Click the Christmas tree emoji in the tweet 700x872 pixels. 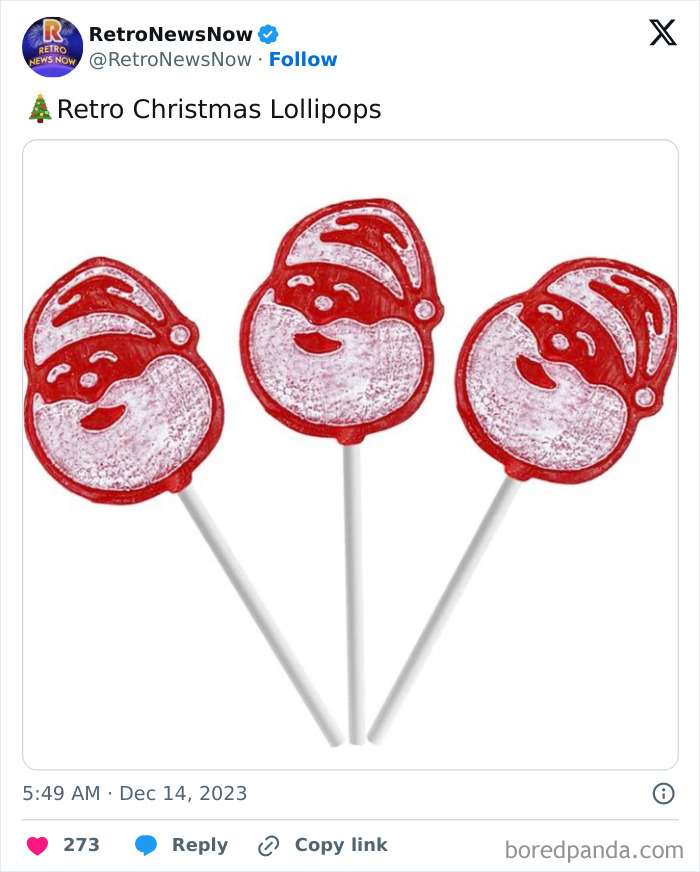pos(40,108)
